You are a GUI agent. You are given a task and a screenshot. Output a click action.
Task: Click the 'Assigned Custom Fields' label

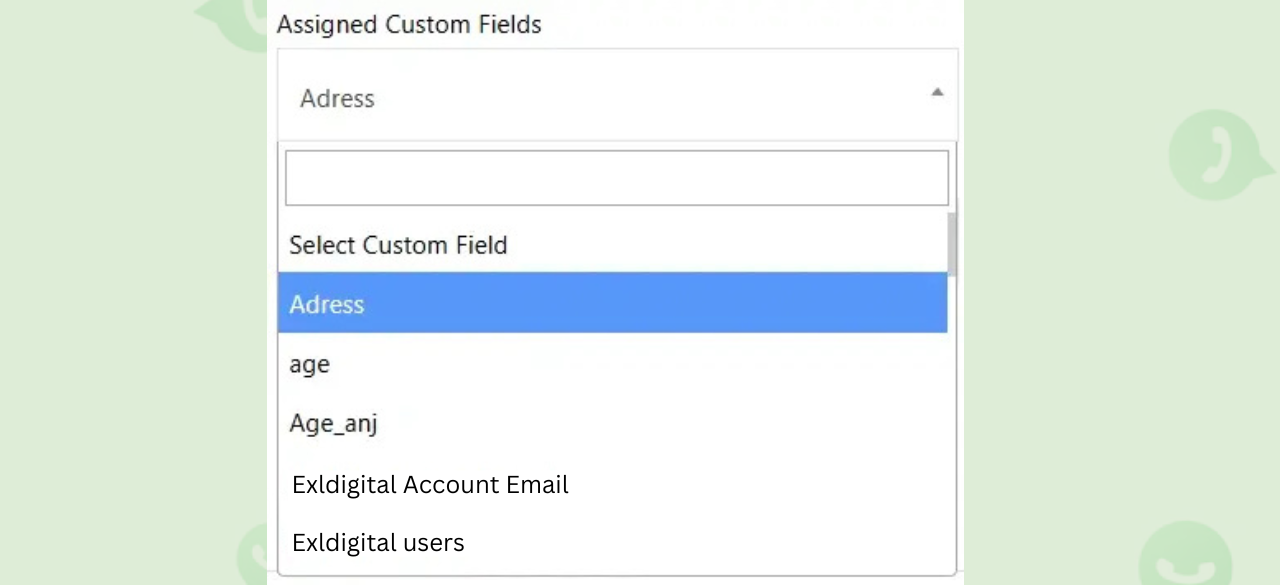409,24
